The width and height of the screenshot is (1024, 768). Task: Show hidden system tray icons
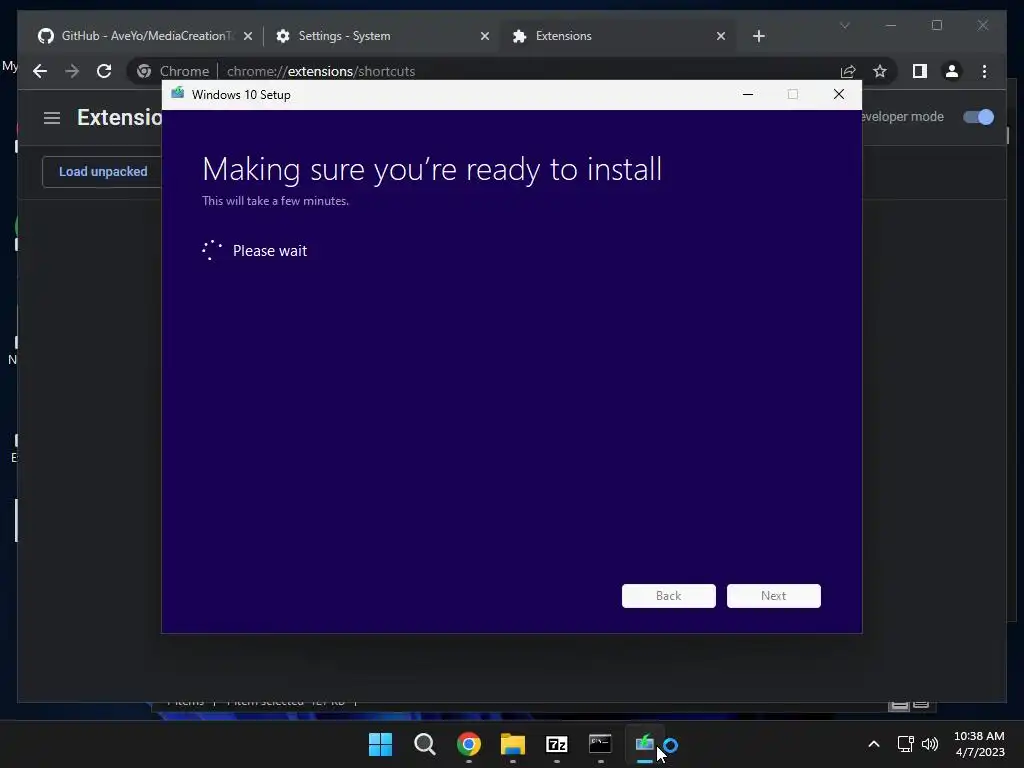(x=874, y=744)
